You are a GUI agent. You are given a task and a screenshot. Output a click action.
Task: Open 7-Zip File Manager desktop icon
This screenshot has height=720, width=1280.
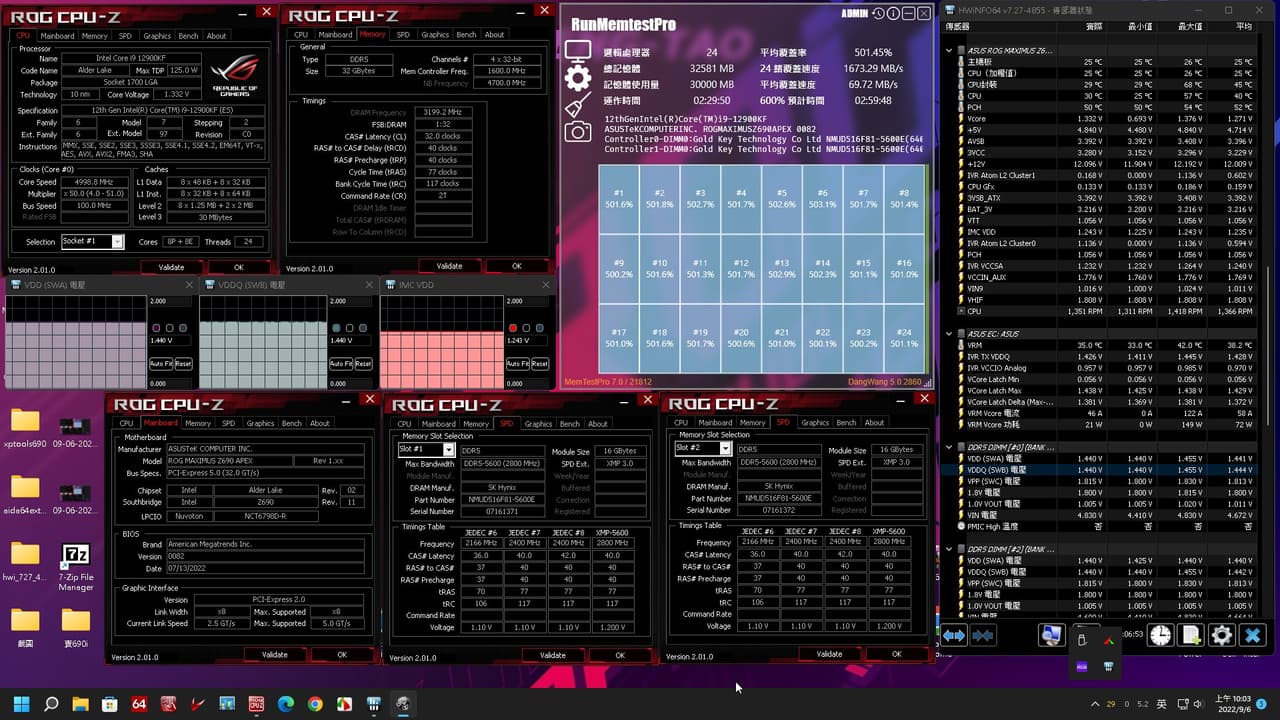pos(76,567)
